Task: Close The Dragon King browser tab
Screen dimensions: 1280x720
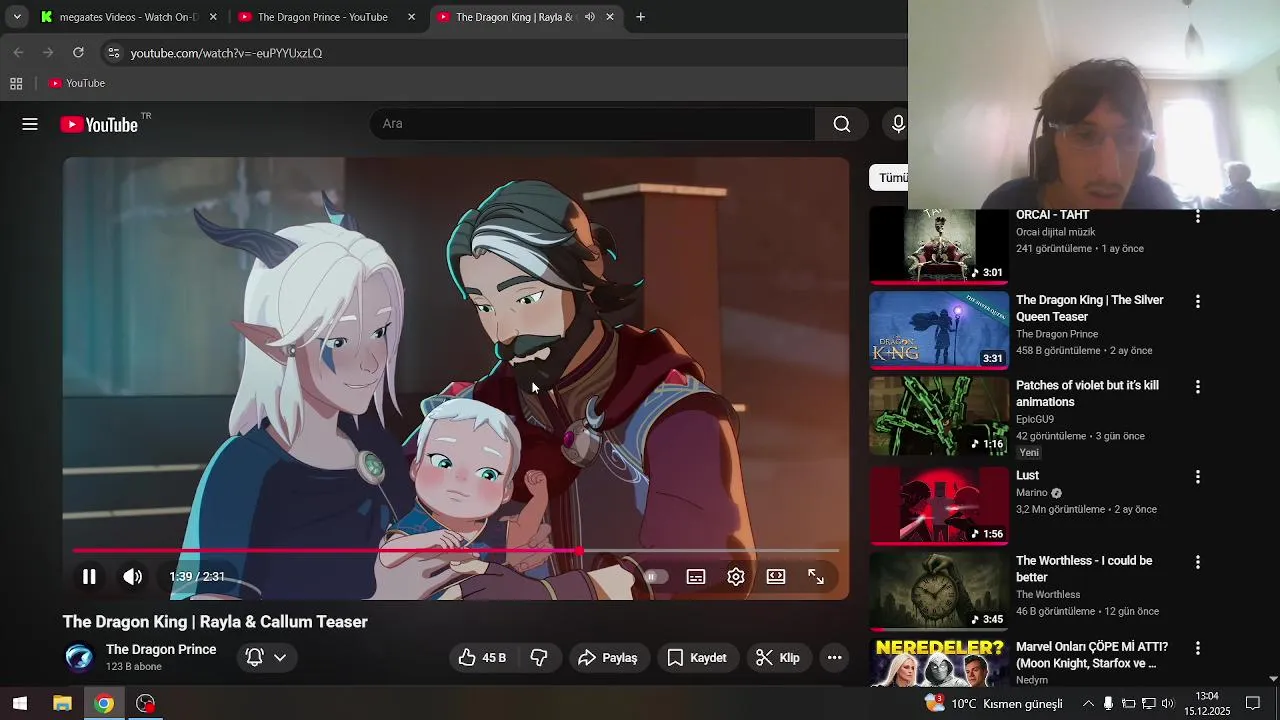Action: (610, 17)
